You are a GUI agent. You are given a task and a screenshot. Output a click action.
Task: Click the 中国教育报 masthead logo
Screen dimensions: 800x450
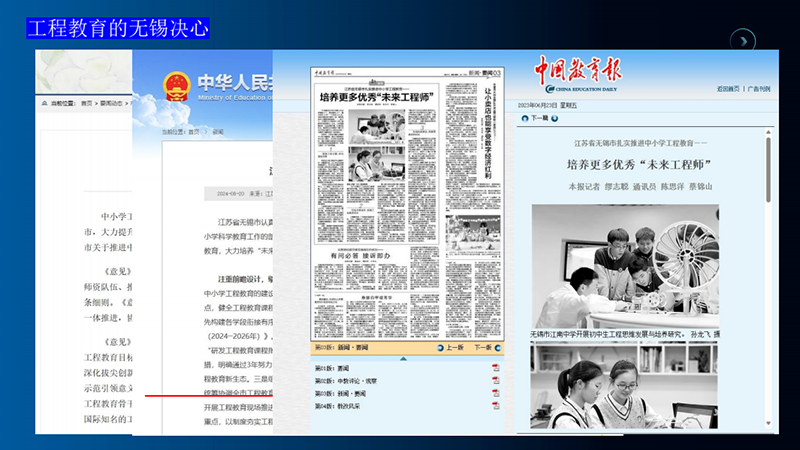(x=578, y=74)
